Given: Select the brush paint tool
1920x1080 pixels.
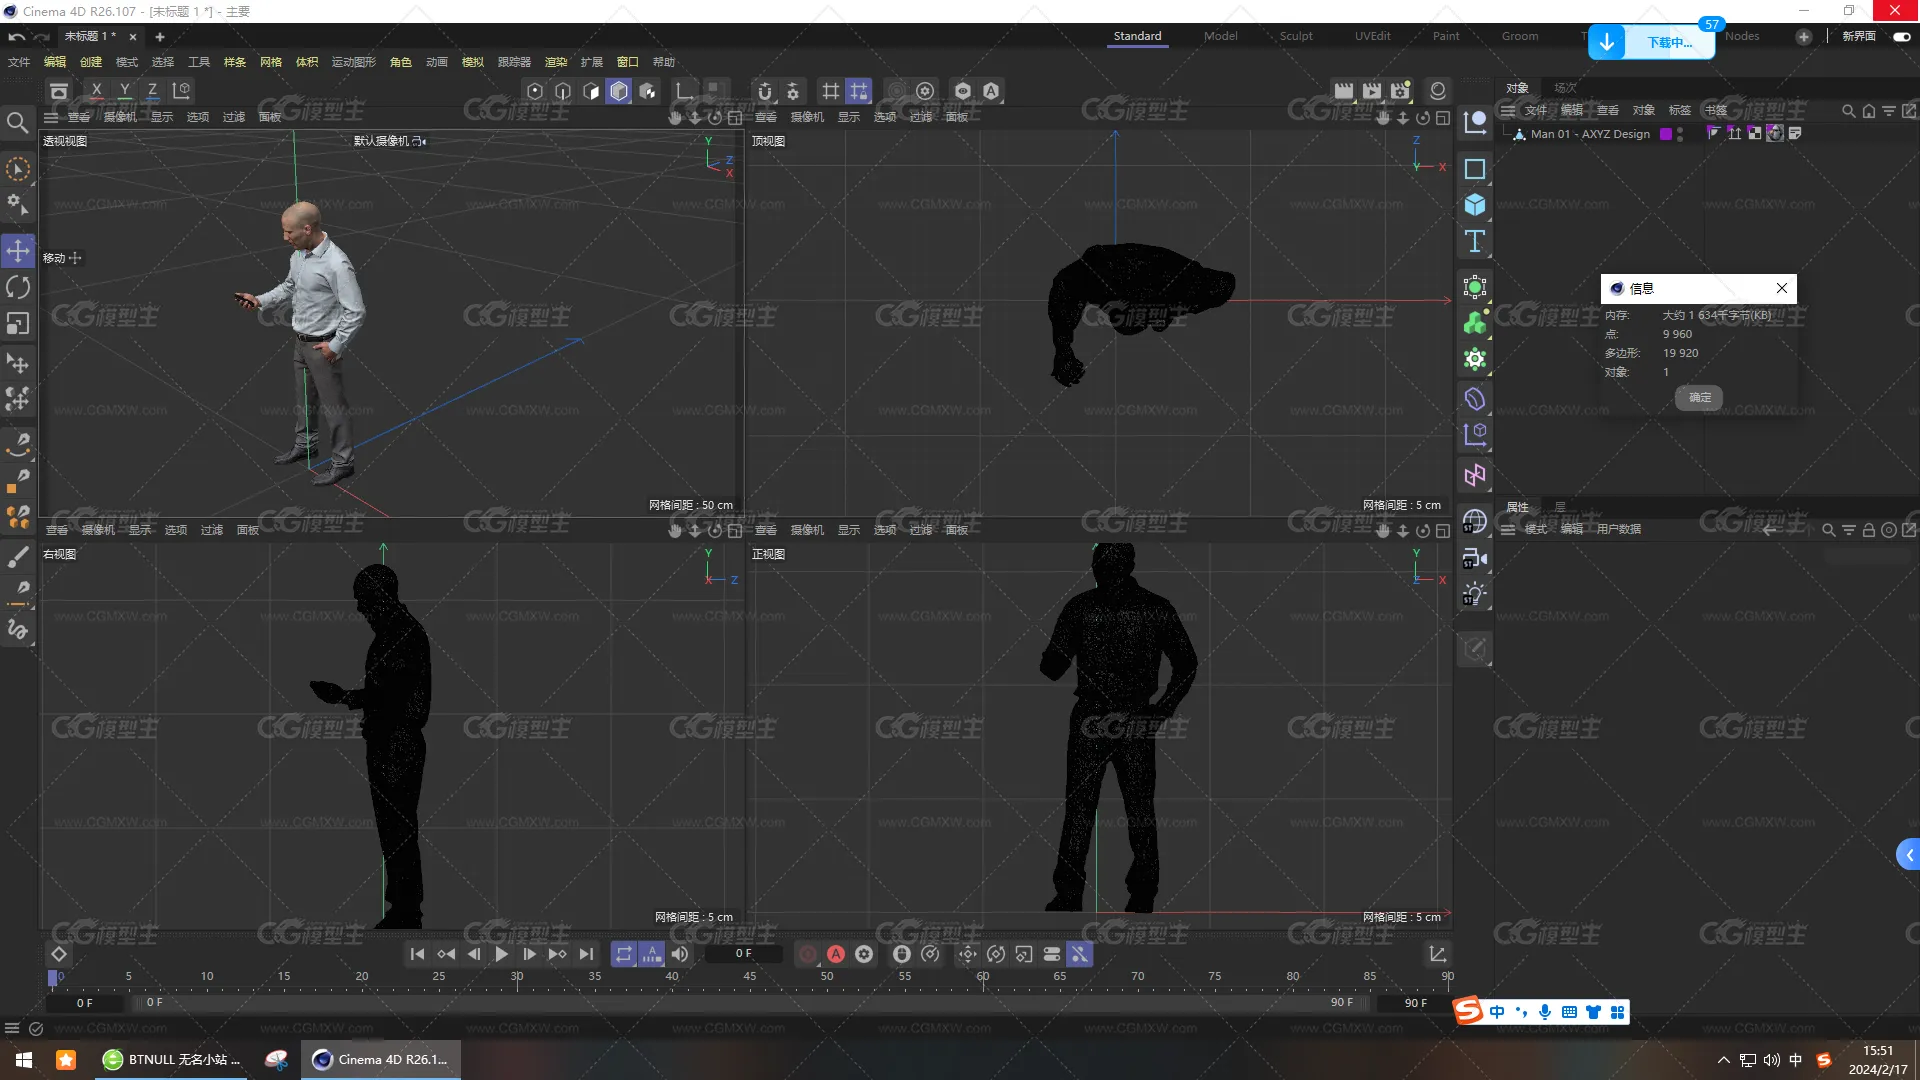Looking at the screenshot, I should click(x=18, y=556).
